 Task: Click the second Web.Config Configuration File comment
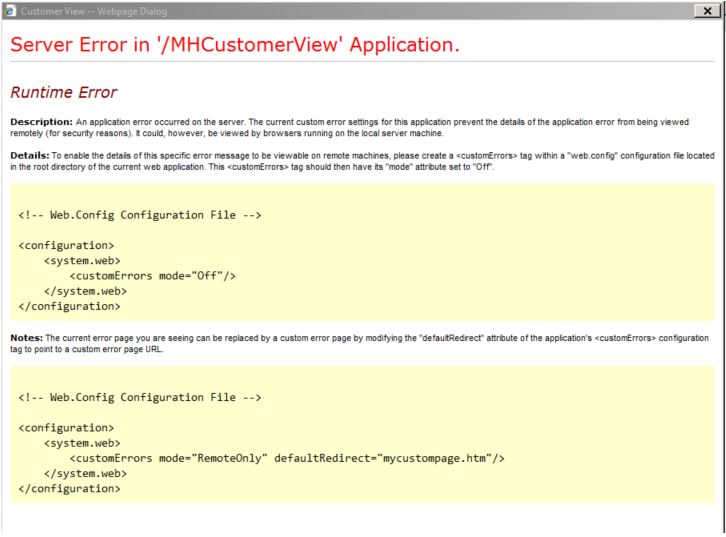140,397
